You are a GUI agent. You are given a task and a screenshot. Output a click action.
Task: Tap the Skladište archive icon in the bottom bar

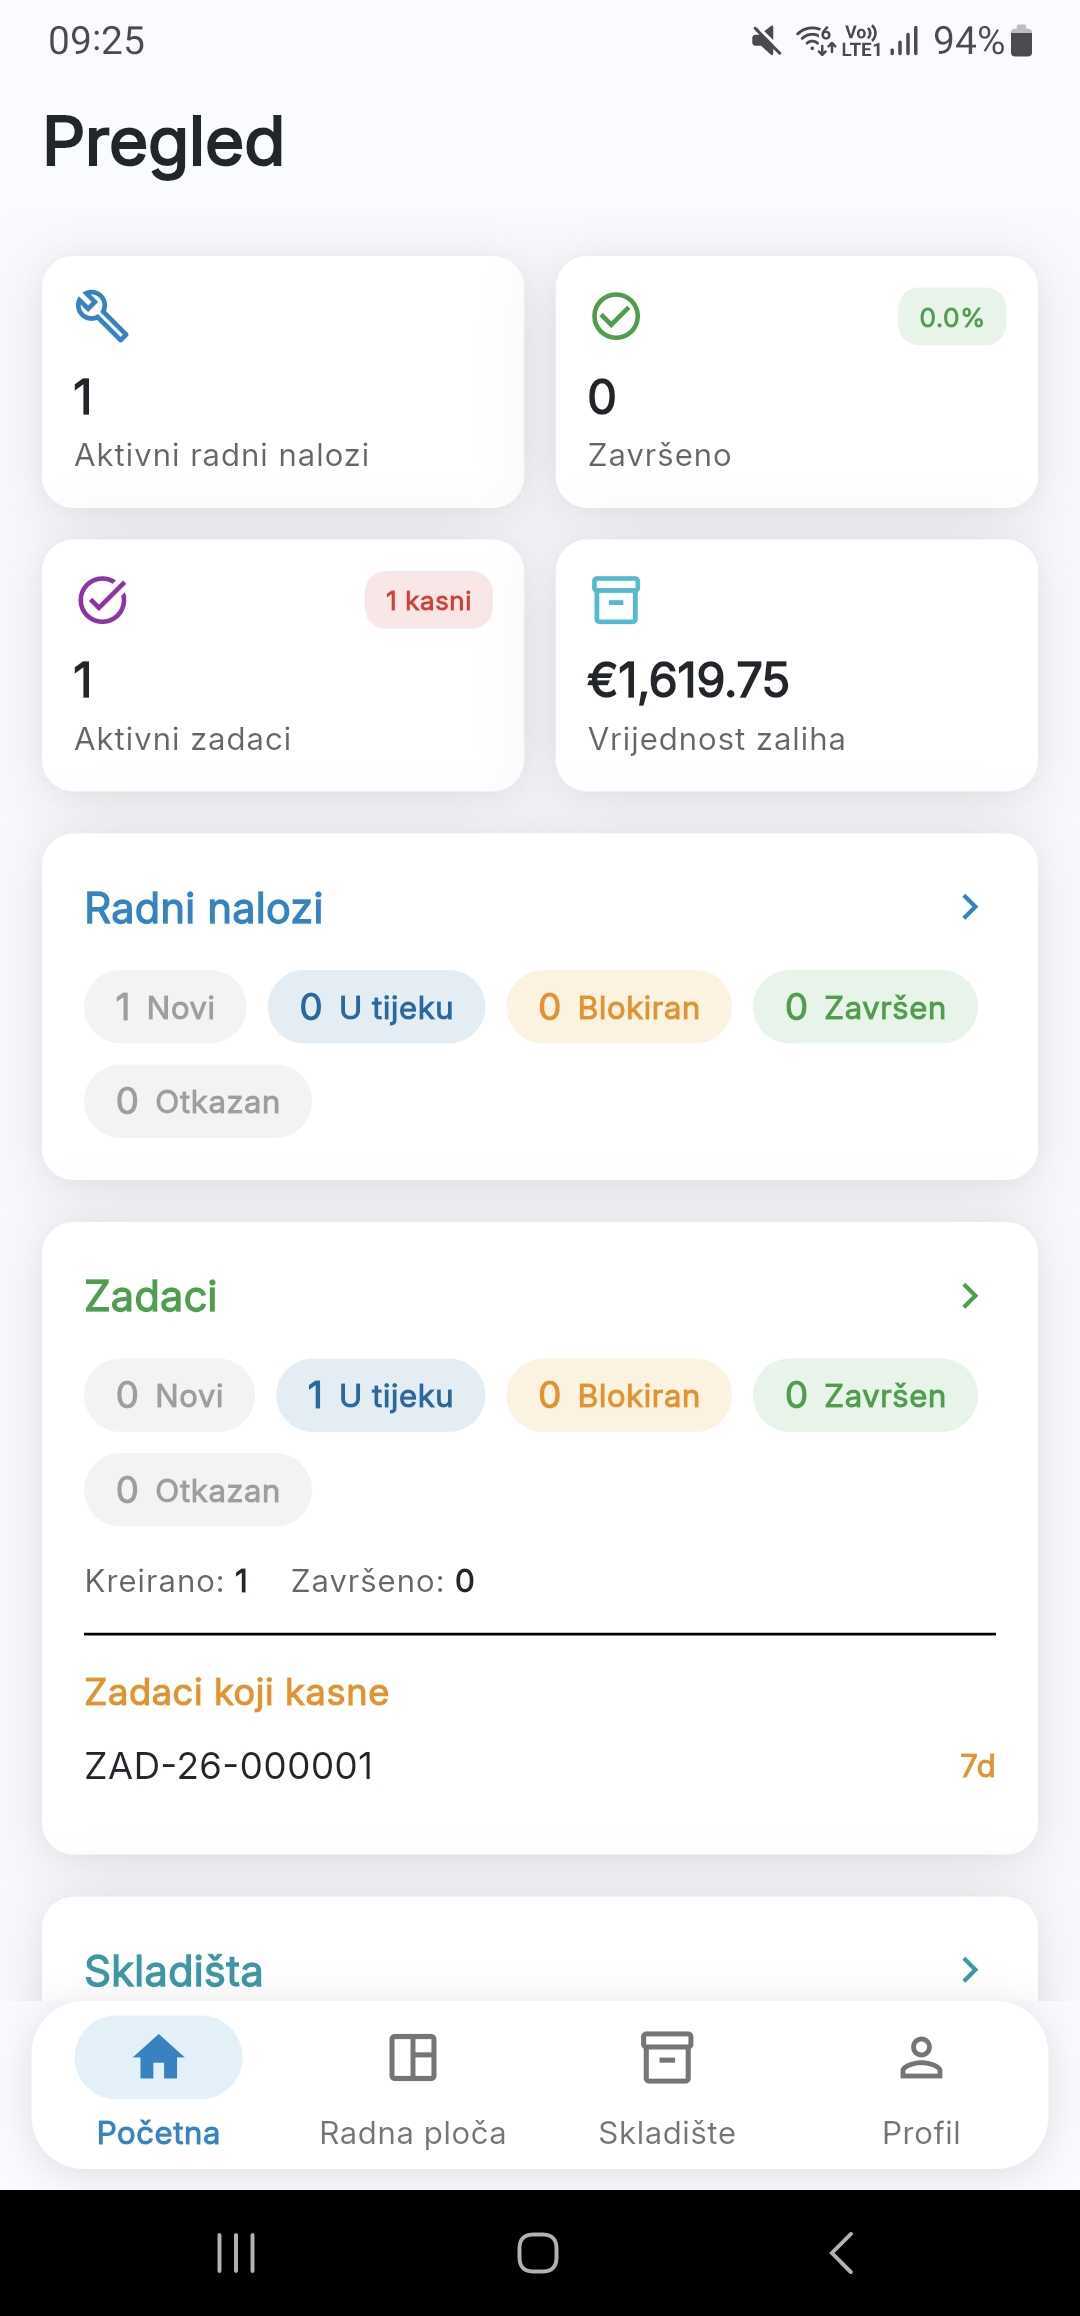click(x=667, y=2058)
